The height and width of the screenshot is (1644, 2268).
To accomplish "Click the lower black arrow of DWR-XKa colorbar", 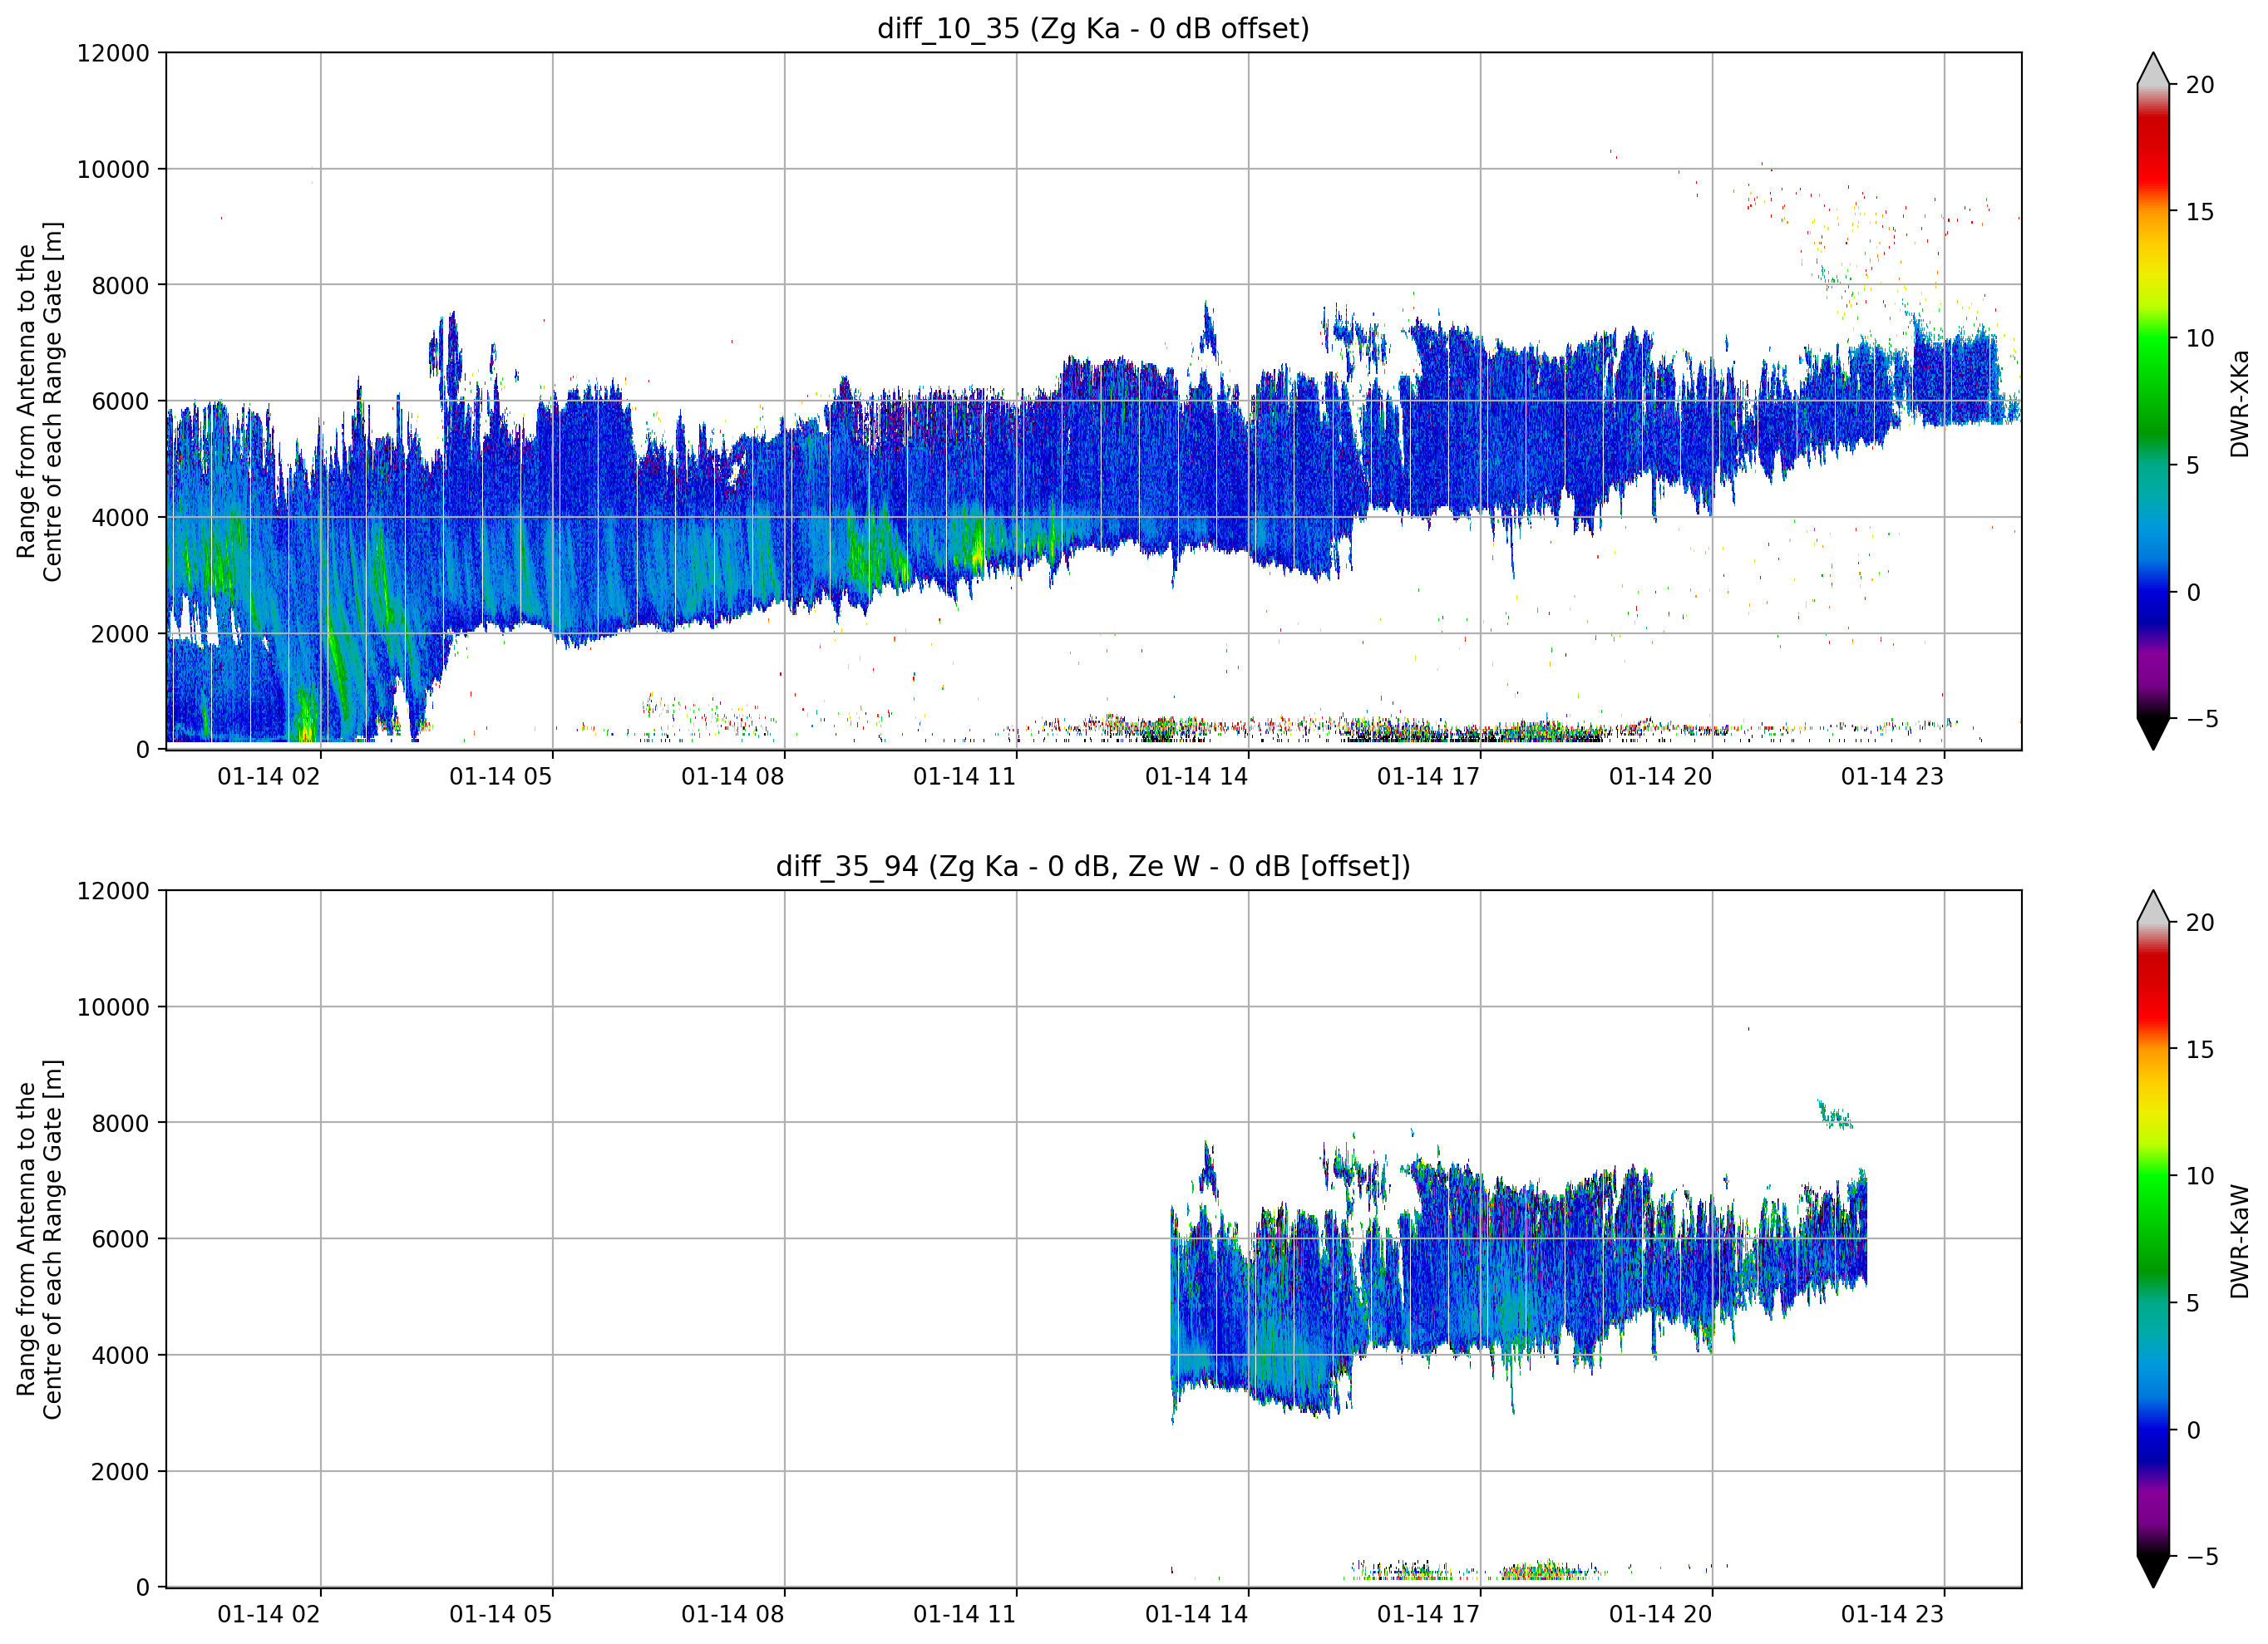I will coord(2153,734).
